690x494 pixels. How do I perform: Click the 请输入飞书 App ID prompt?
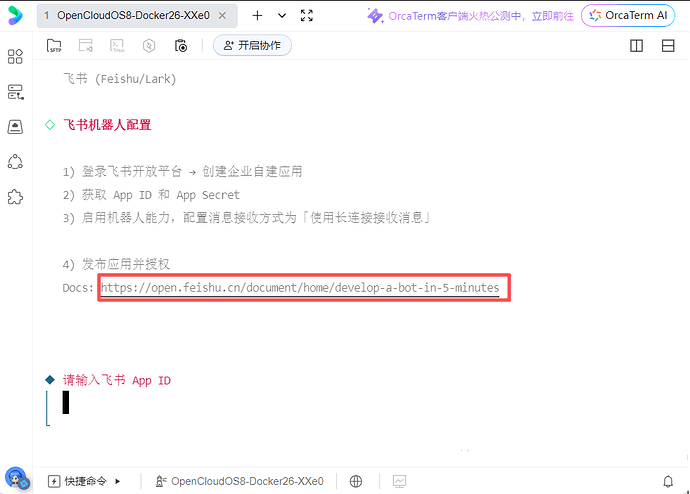tap(117, 380)
